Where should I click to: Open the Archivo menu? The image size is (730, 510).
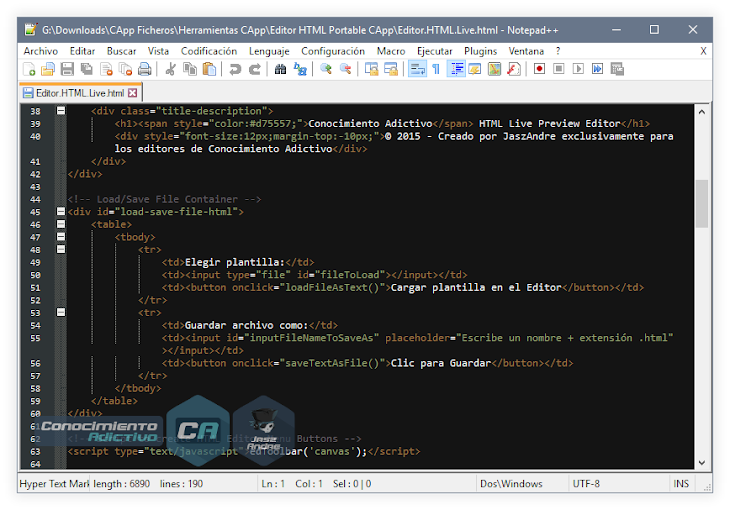(41, 51)
